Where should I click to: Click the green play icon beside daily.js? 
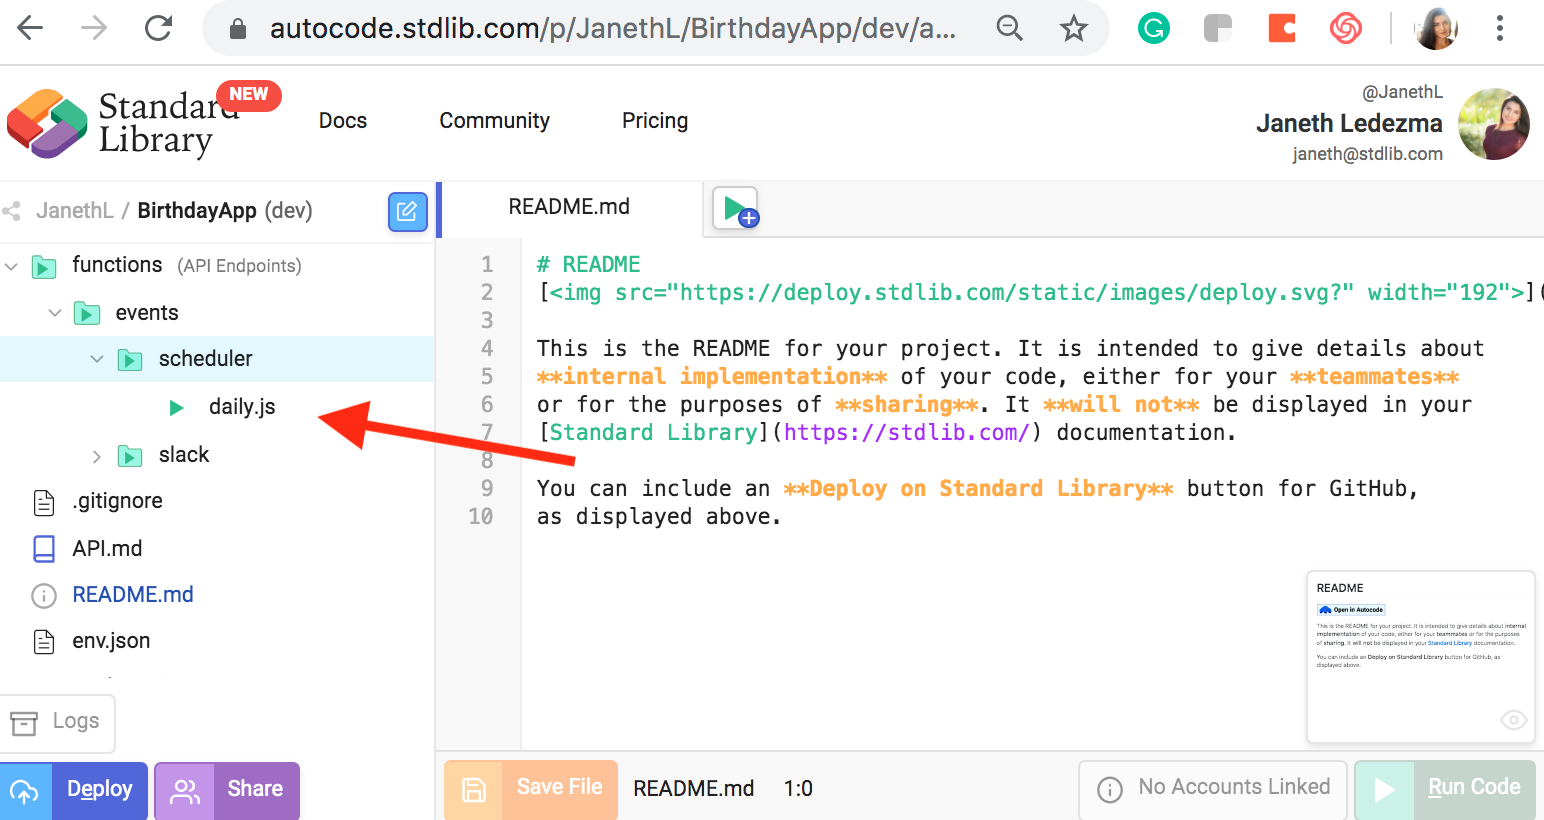click(x=177, y=407)
